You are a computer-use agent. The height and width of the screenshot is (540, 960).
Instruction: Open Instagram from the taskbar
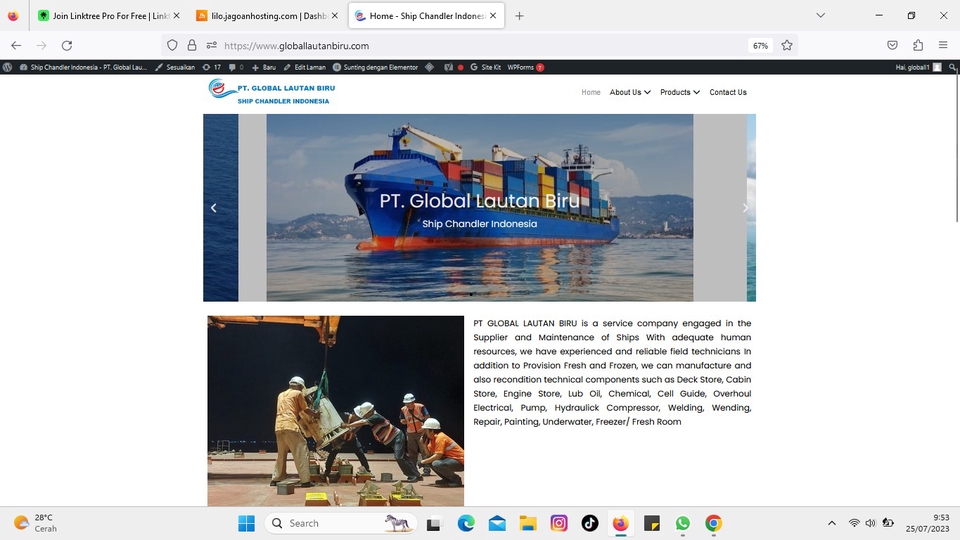[559, 523]
